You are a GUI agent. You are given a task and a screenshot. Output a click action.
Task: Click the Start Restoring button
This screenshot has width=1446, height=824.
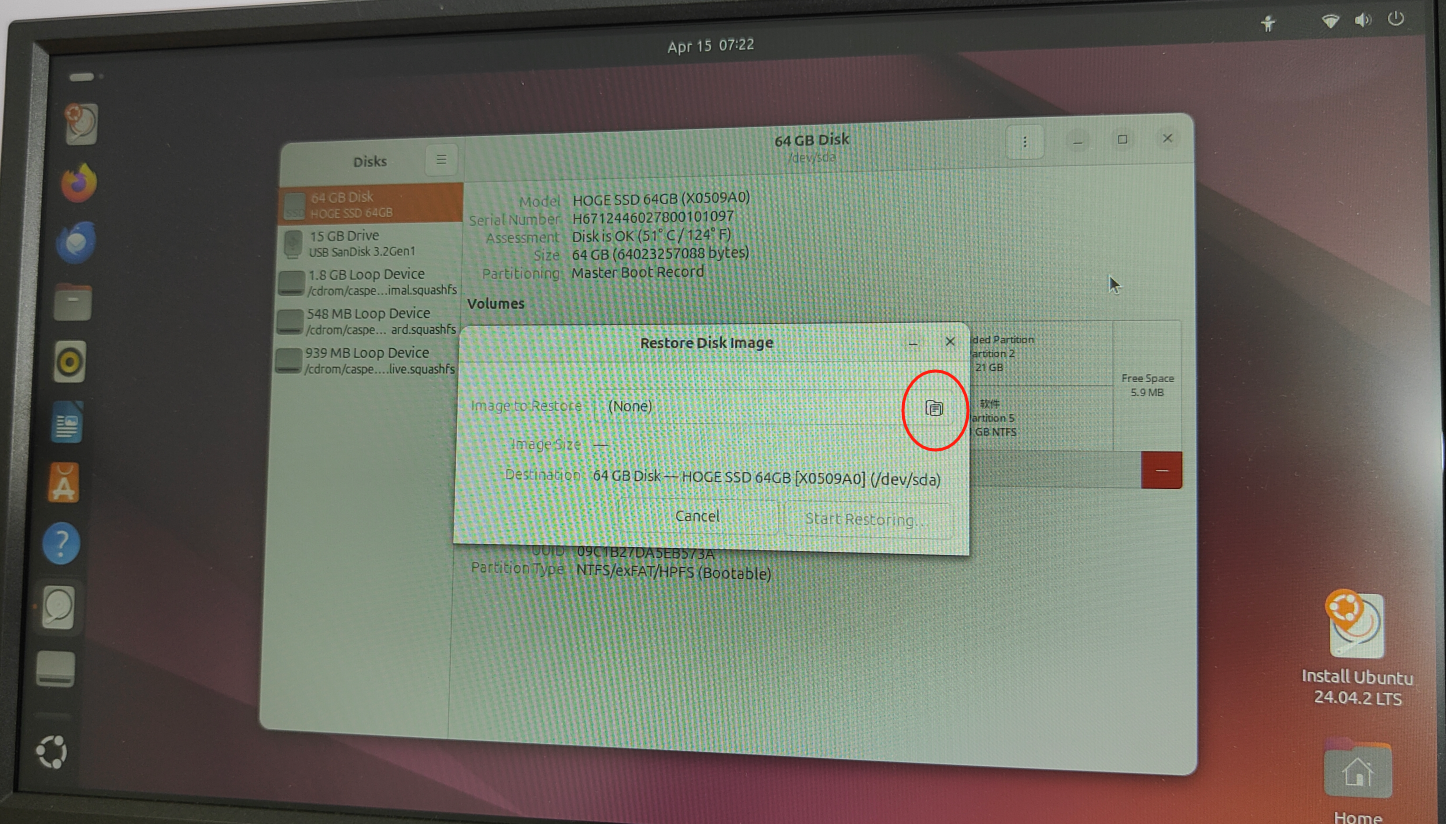click(866, 519)
